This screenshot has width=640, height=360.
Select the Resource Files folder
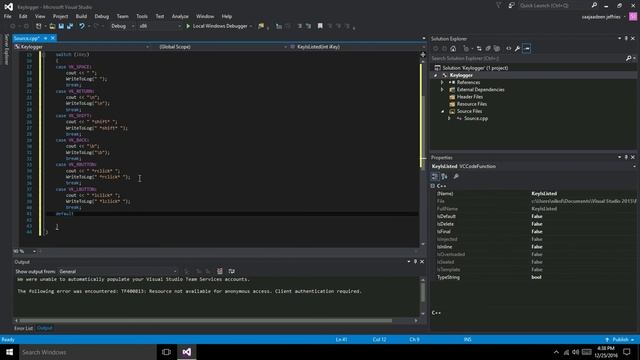pyautogui.click(x=471, y=104)
